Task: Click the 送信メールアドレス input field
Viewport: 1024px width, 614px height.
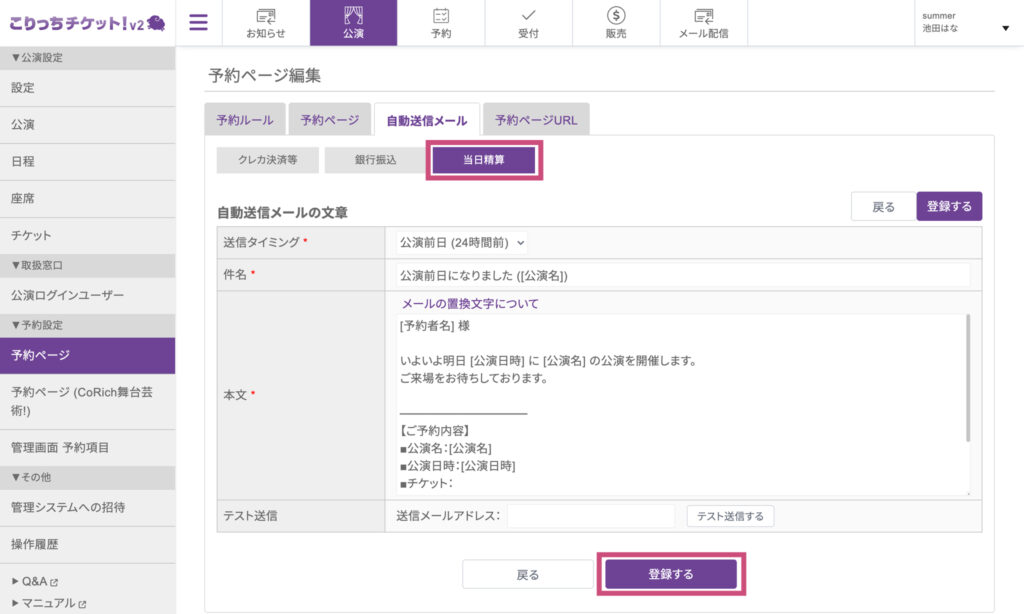Action: coord(591,516)
